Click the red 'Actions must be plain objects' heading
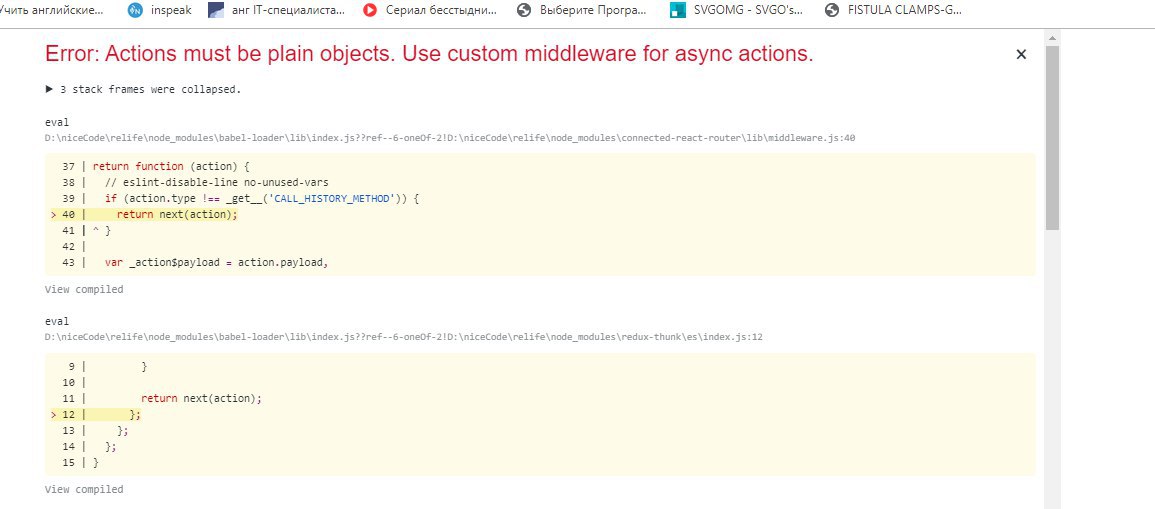This screenshot has height=509, width=1155. [429, 55]
